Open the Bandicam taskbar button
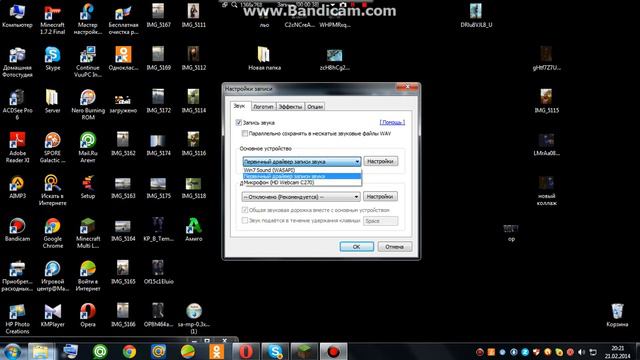640x360 pixels. click(333, 351)
